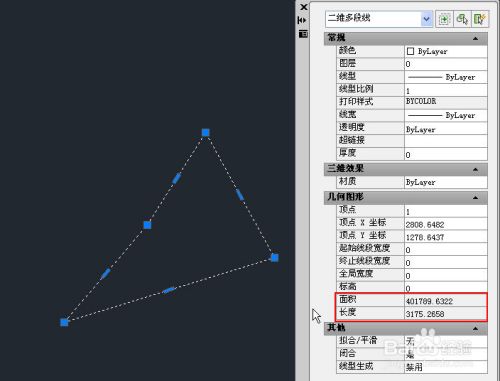Click the midpoint grip on the bottom edge
This screenshot has height=381, width=500.
[x=169, y=290]
